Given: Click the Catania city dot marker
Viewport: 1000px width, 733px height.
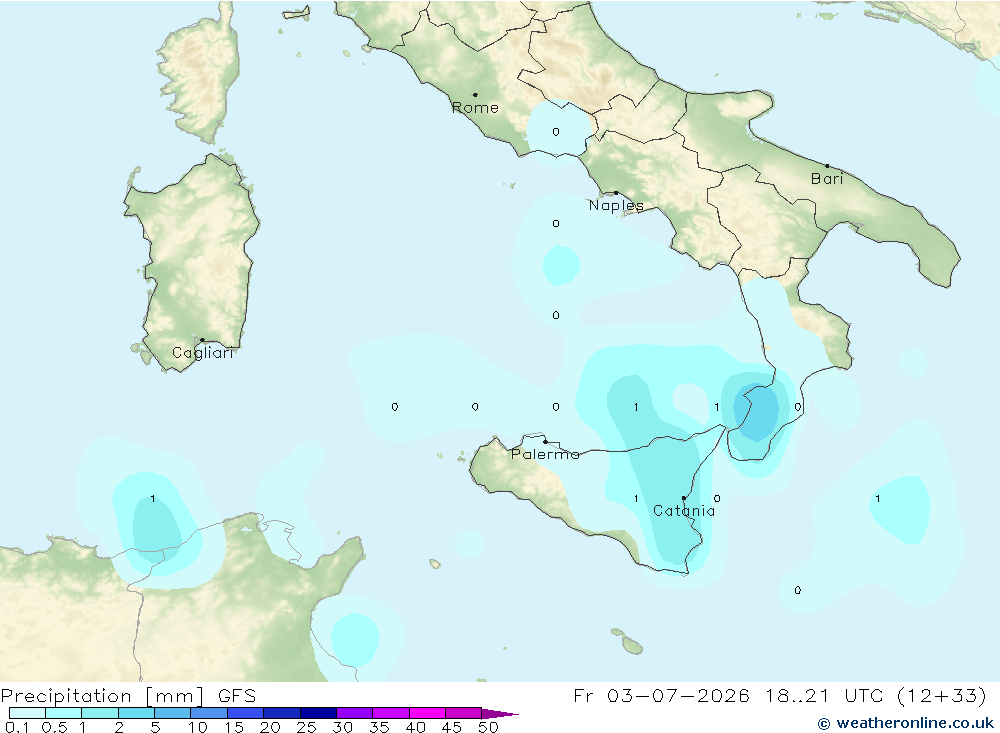Looking at the screenshot, I should pos(684,498).
